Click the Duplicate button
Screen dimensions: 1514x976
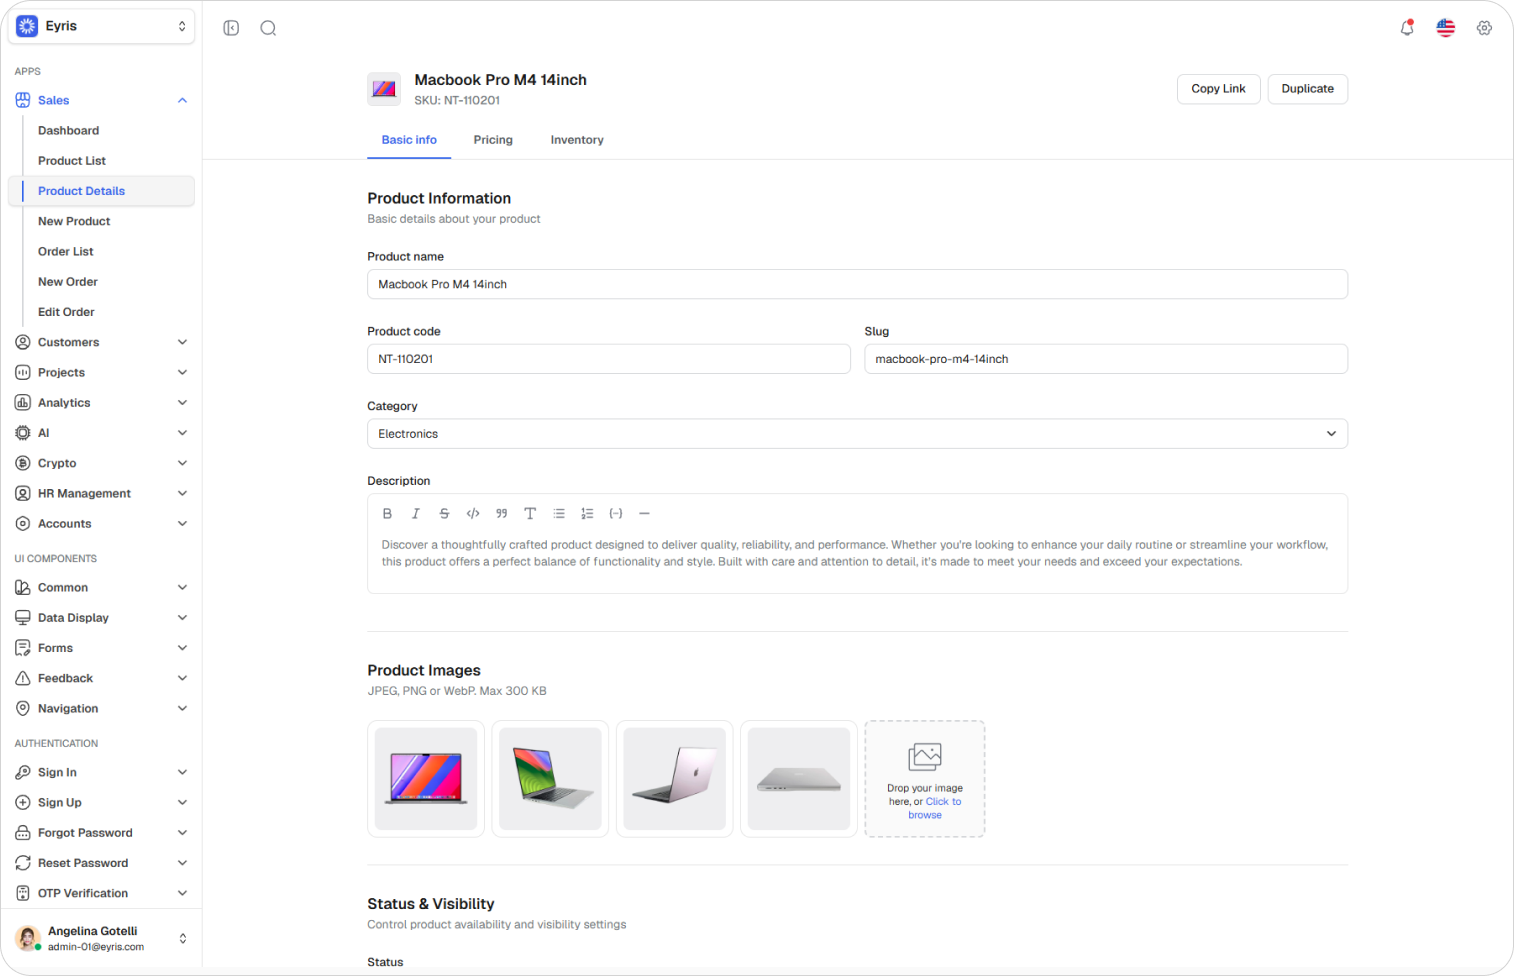pyautogui.click(x=1307, y=89)
